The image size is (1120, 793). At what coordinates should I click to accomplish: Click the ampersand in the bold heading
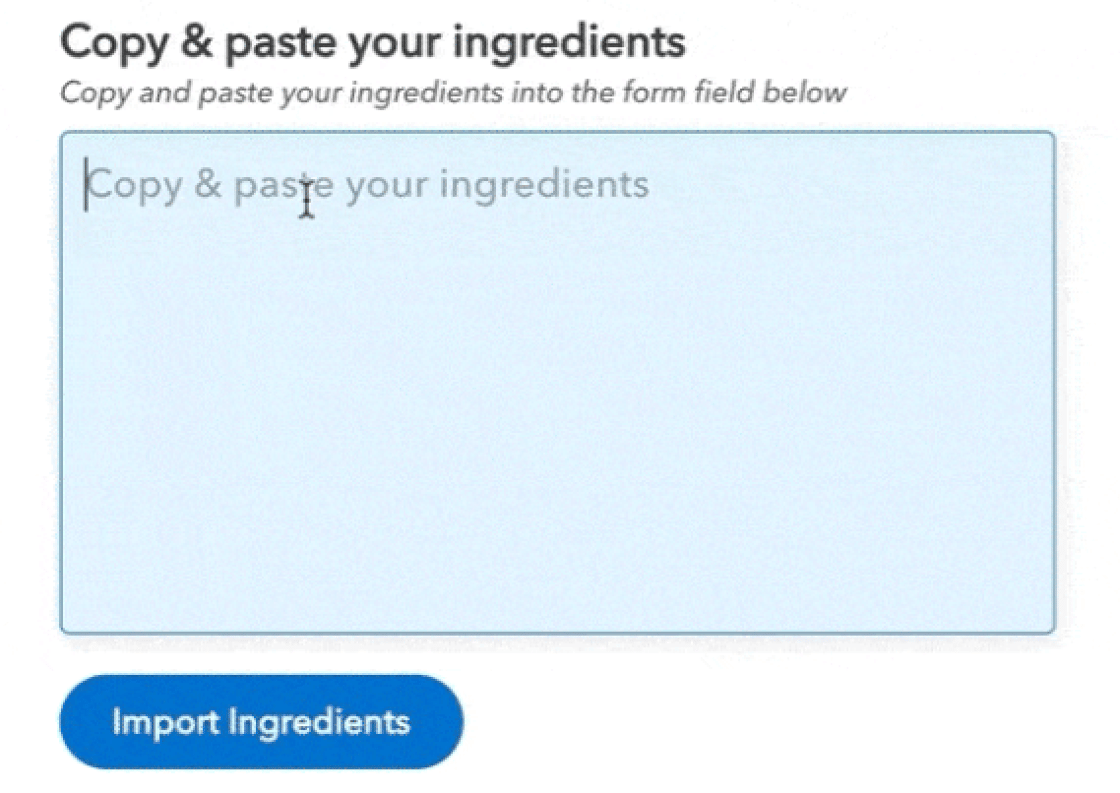tap(196, 41)
